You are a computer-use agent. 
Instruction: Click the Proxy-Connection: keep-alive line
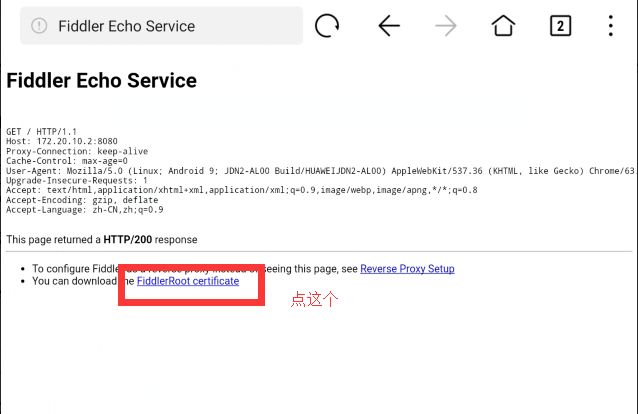(77, 151)
